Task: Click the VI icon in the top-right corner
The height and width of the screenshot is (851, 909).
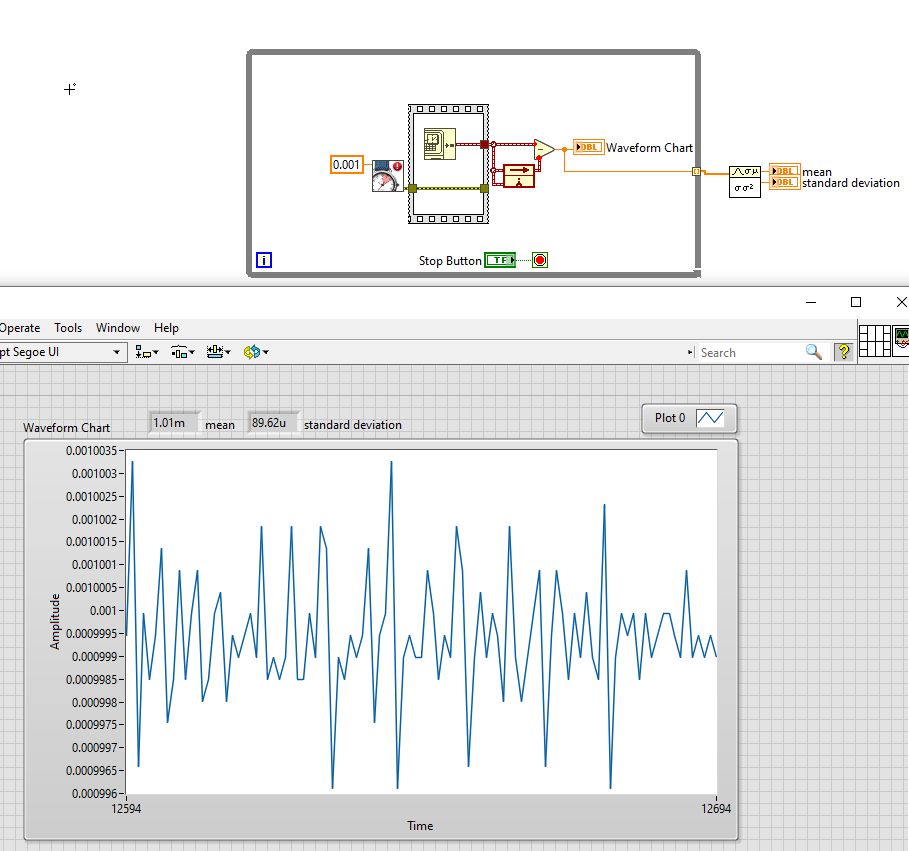Action: [x=901, y=340]
